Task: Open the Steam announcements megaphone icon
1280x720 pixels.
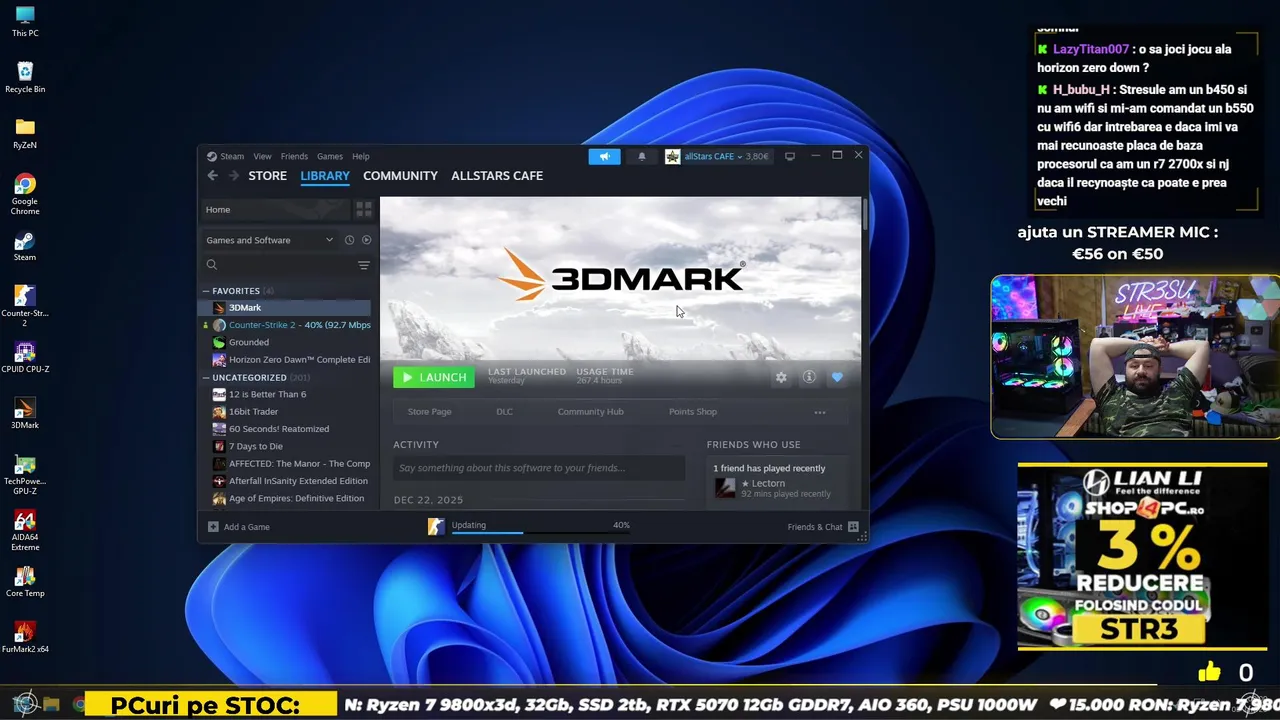Action: coord(604,156)
